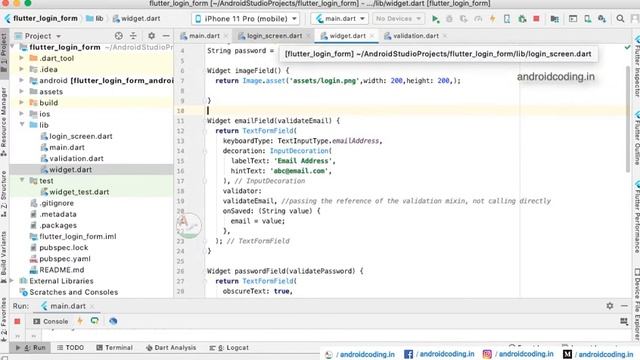This screenshot has height=360, width=640.
Task: Hot reload lightning icon in Run panel
Action: click(x=80, y=321)
